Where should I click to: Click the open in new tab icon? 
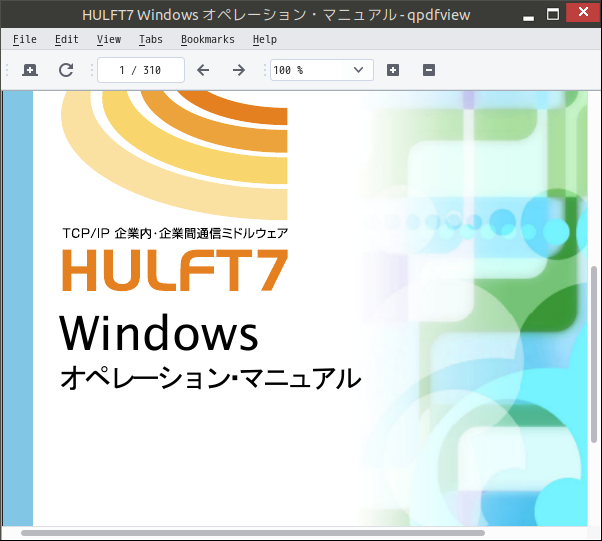pyautogui.click(x=30, y=70)
